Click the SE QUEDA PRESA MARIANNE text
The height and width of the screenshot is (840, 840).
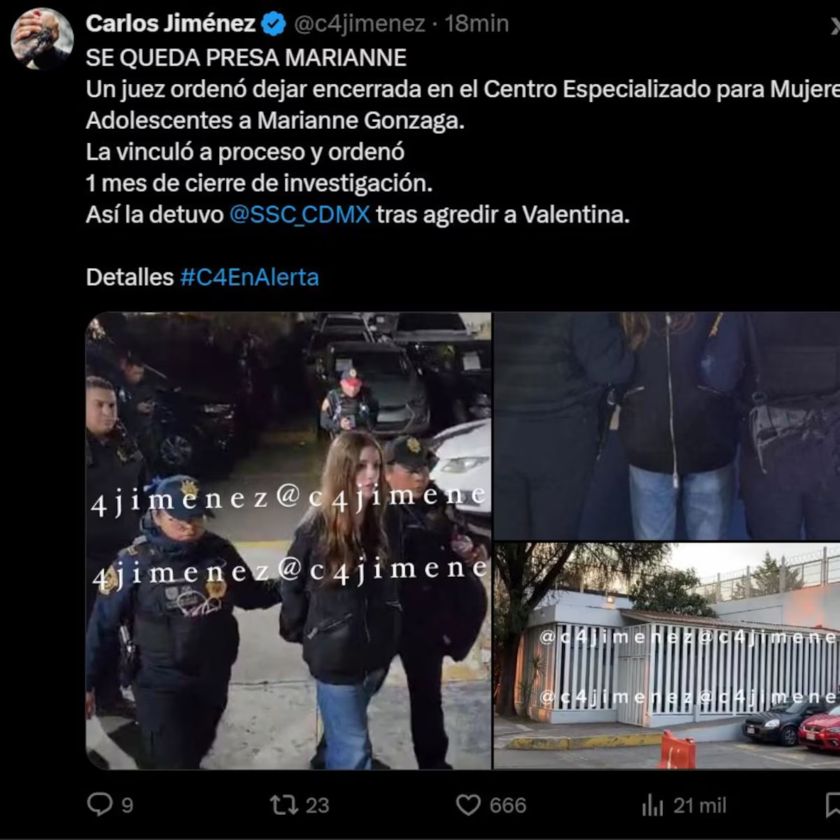point(246,58)
